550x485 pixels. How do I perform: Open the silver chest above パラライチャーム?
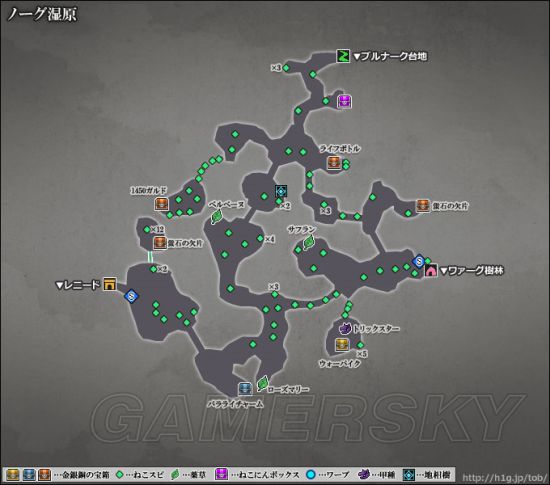(x=245, y=389)
